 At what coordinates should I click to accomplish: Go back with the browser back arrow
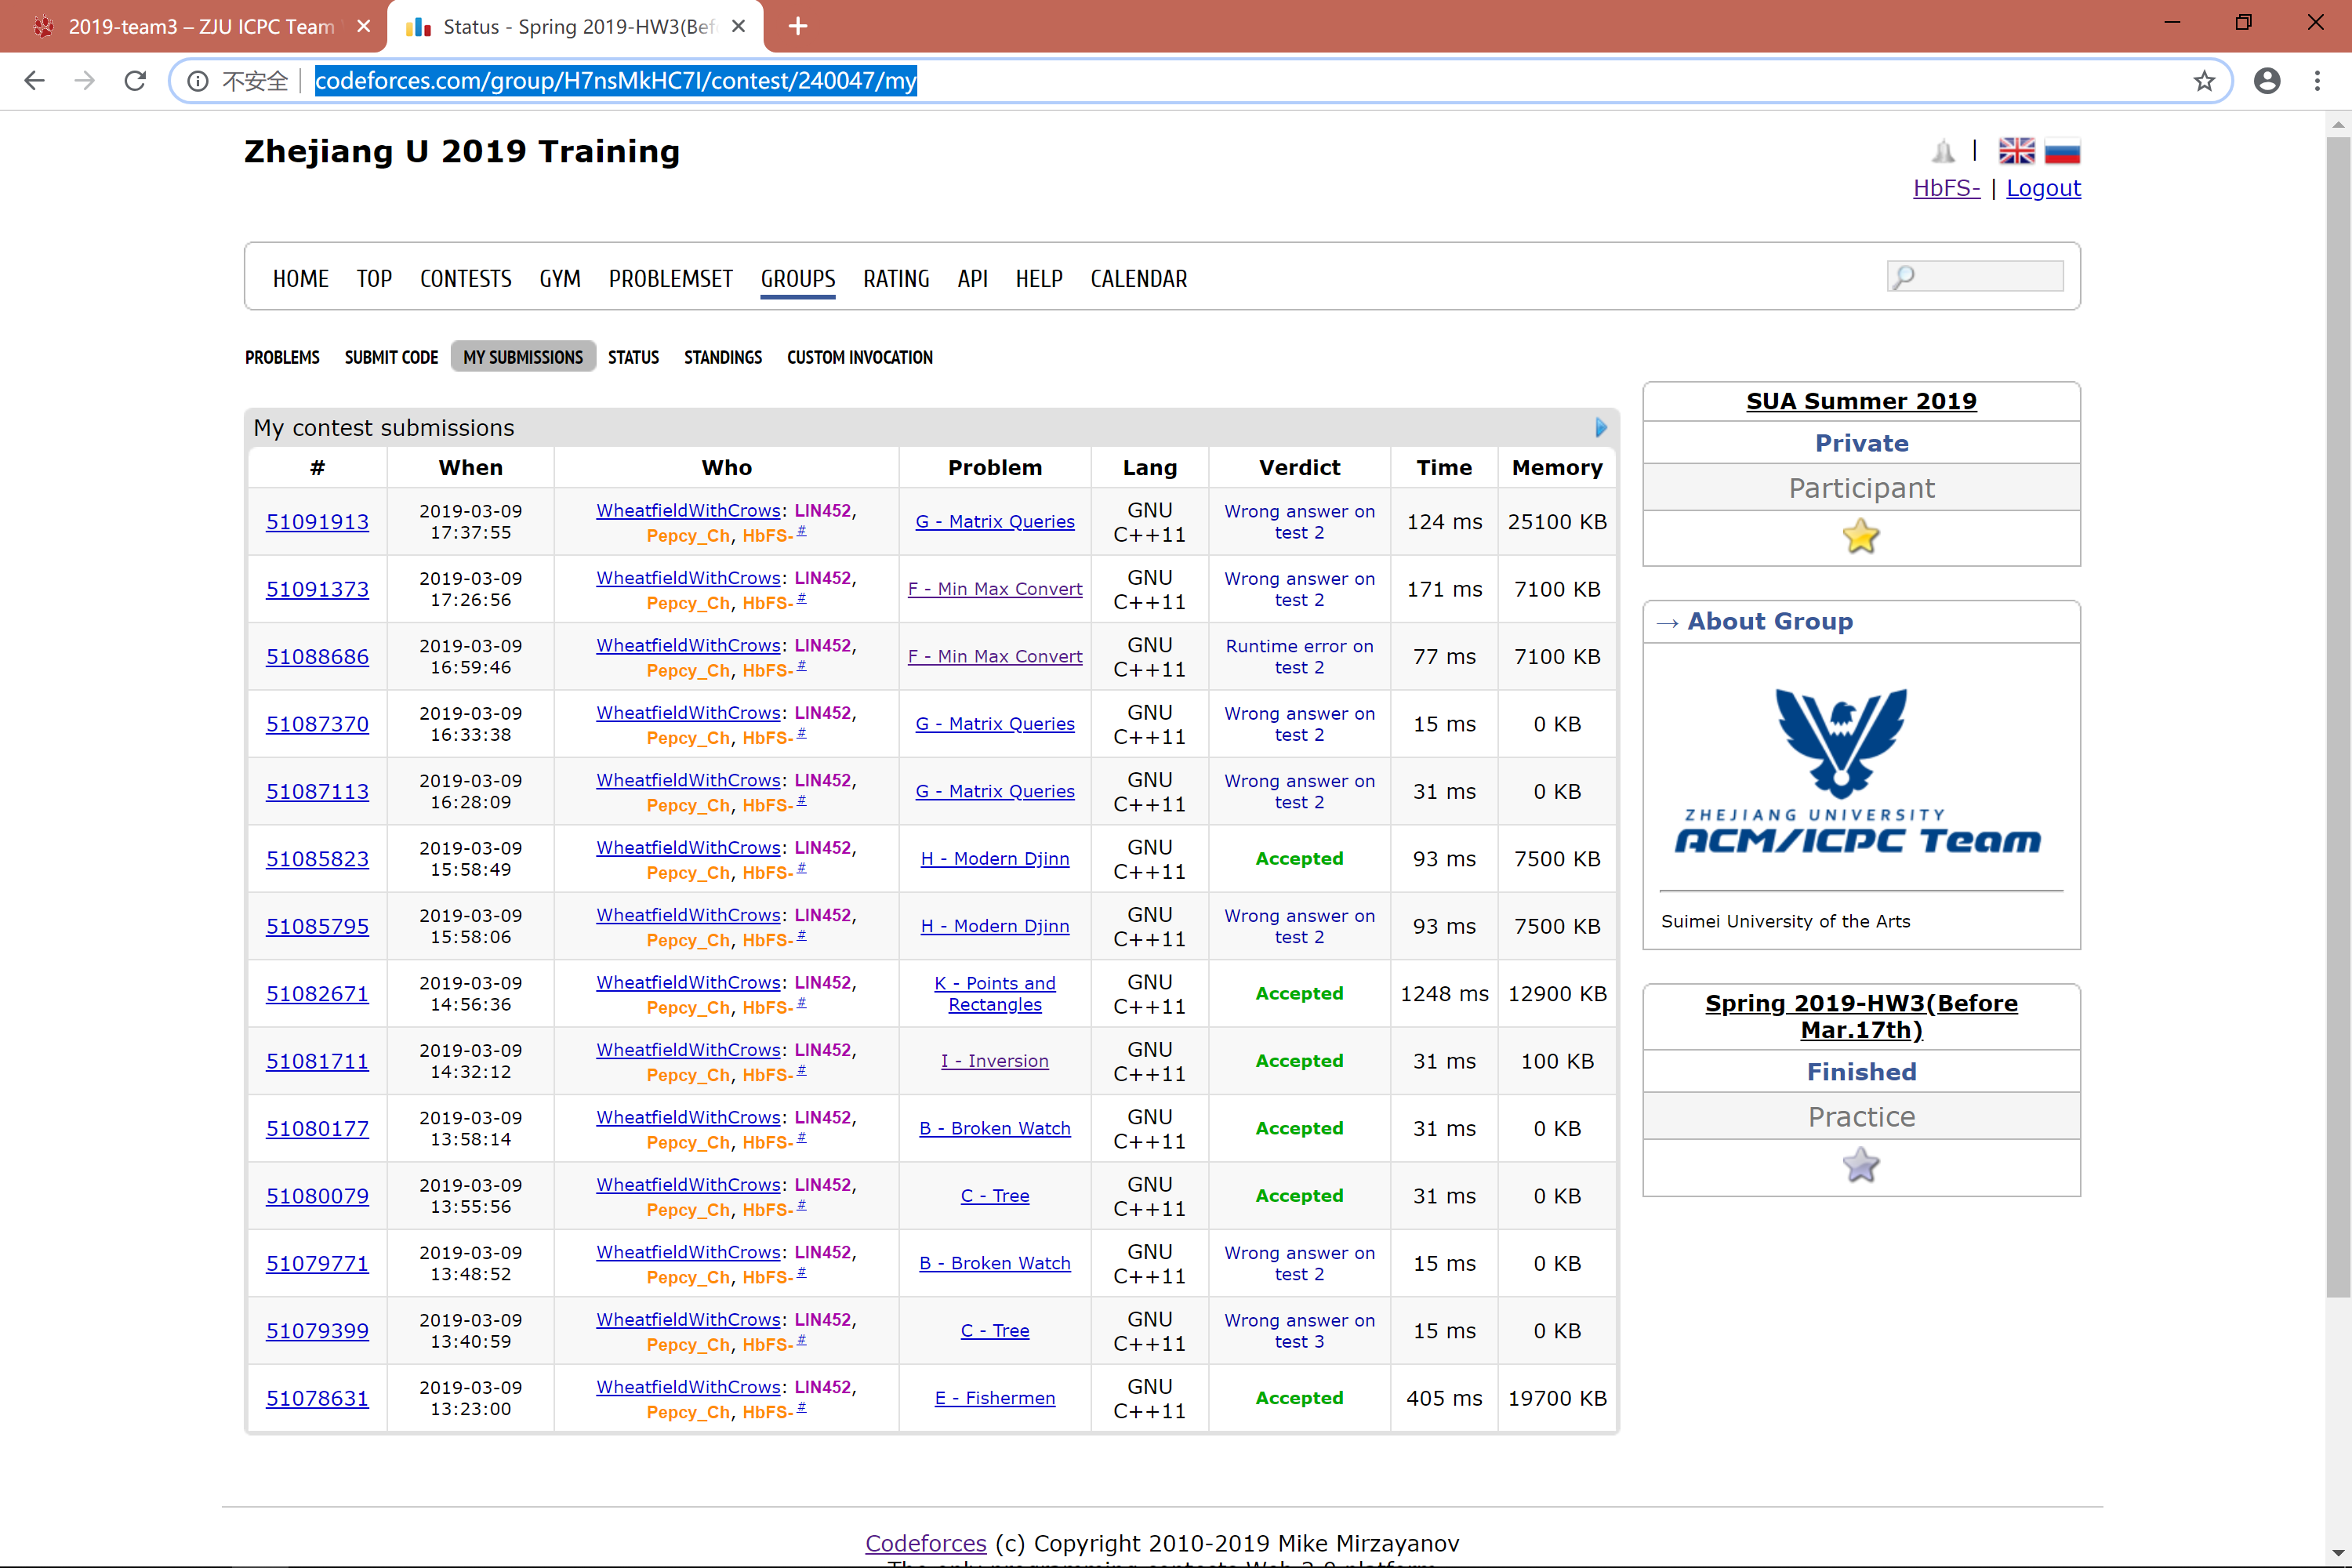35,81
